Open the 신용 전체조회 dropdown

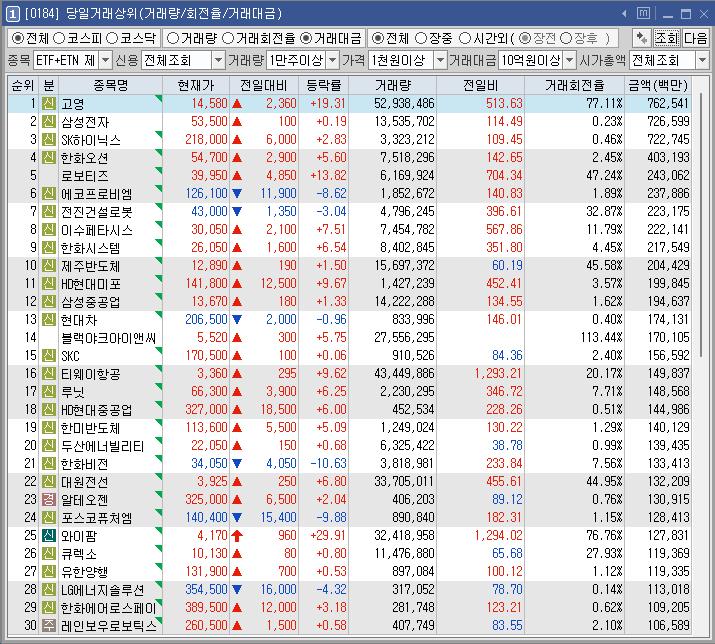coord(218,60)
